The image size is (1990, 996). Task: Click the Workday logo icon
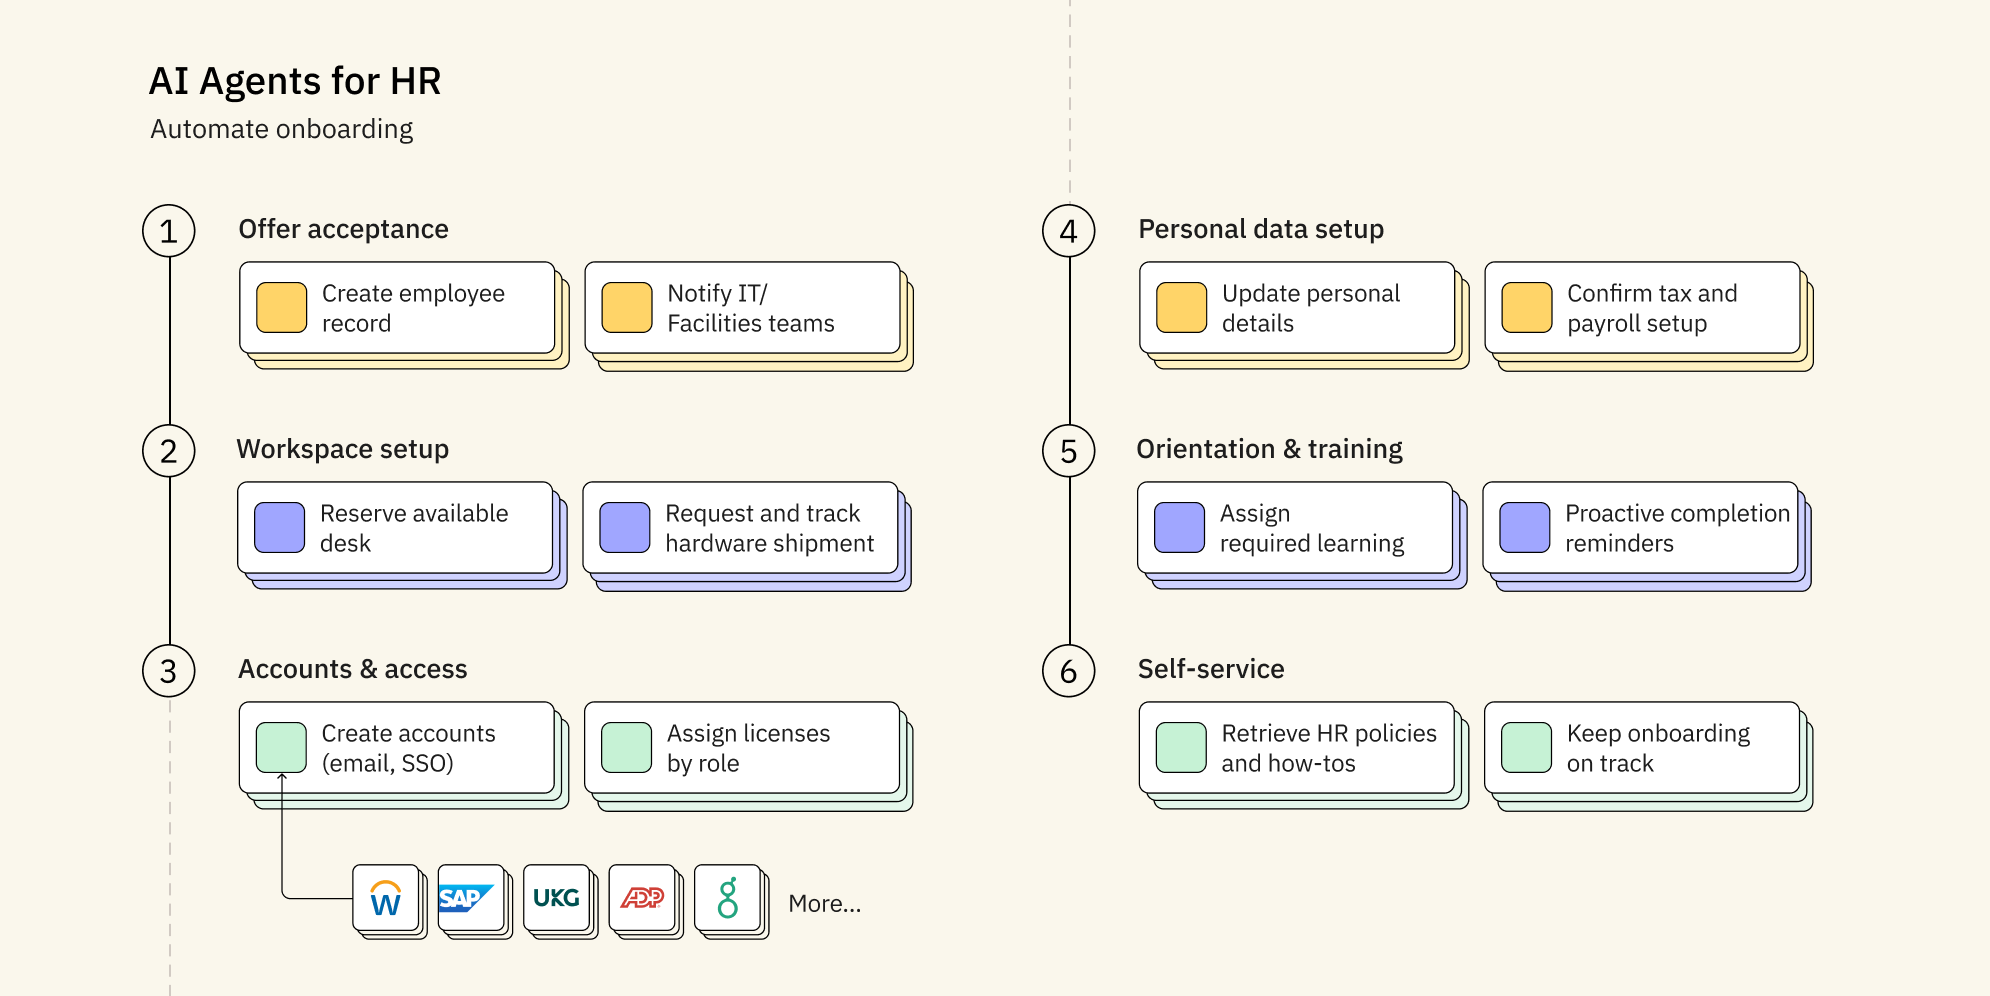[x=386, y=899]
